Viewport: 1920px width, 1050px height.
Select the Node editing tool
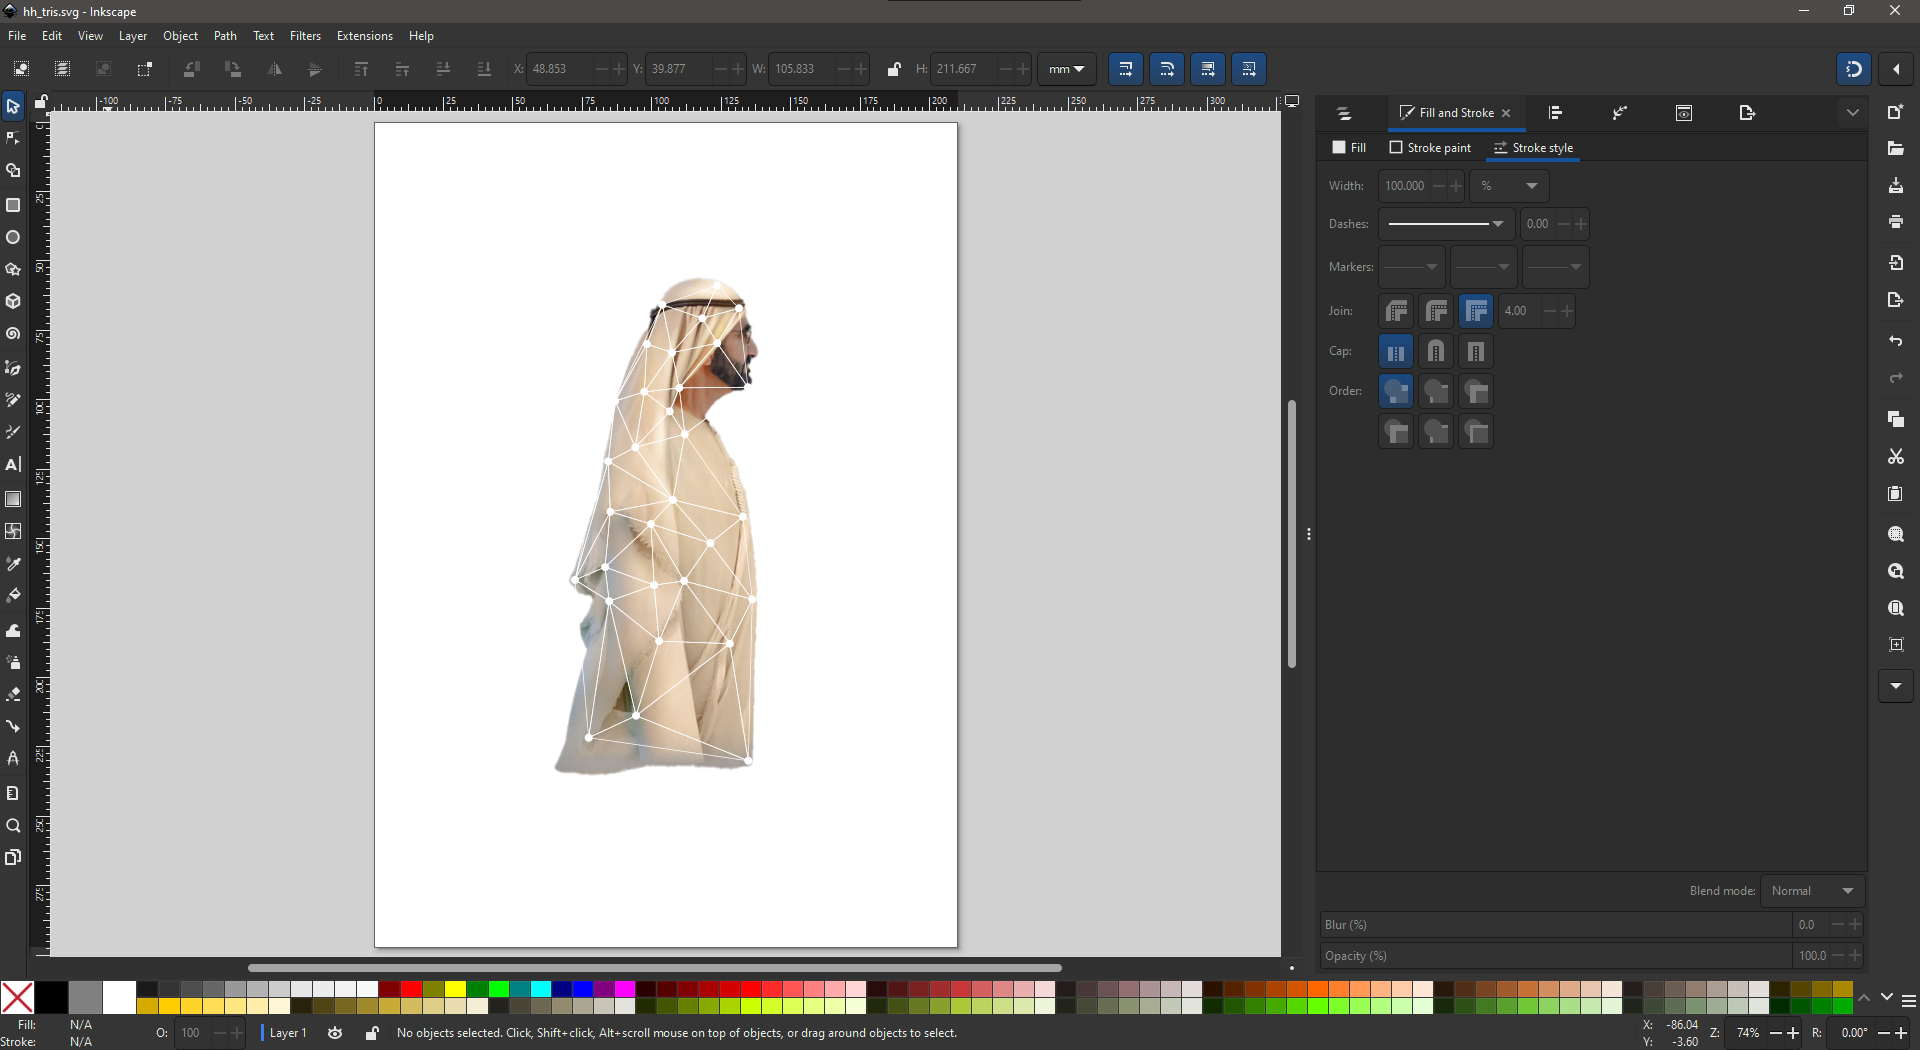point(13,138)
